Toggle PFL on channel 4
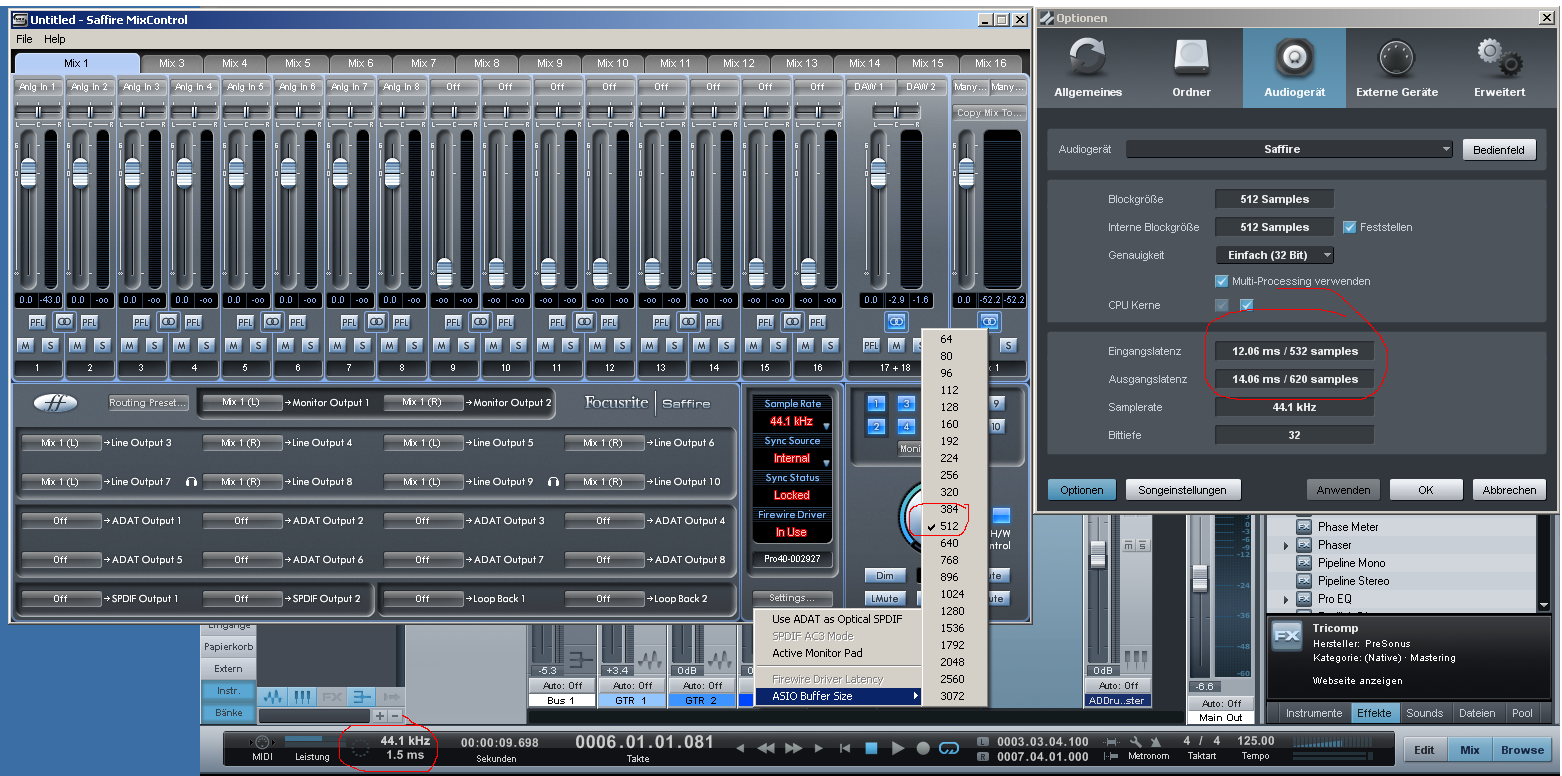 [193, 322]
